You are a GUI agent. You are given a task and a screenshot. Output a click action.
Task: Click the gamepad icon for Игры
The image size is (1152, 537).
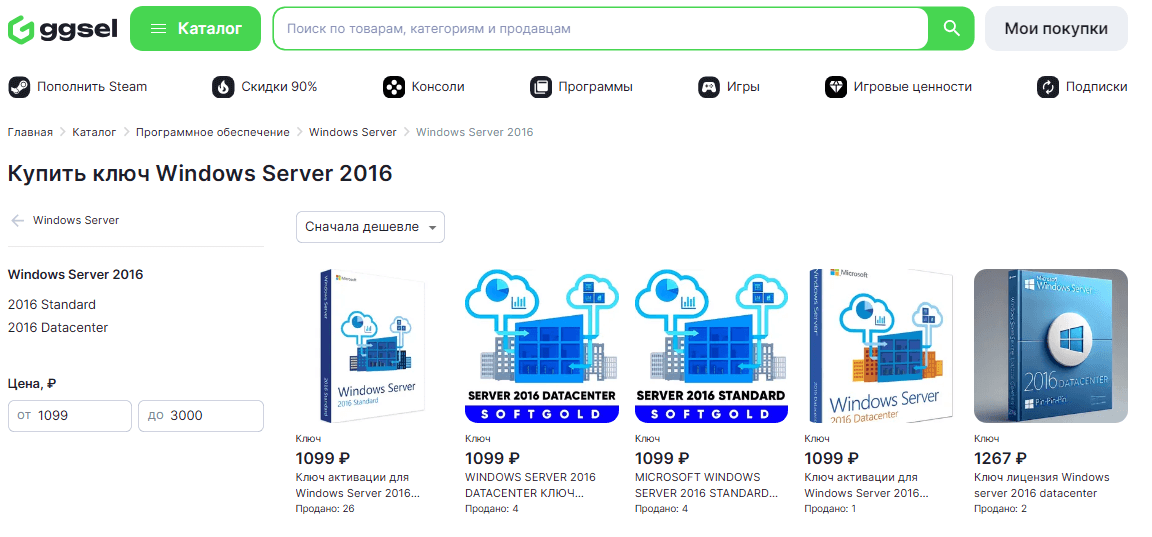click(709, 87)
